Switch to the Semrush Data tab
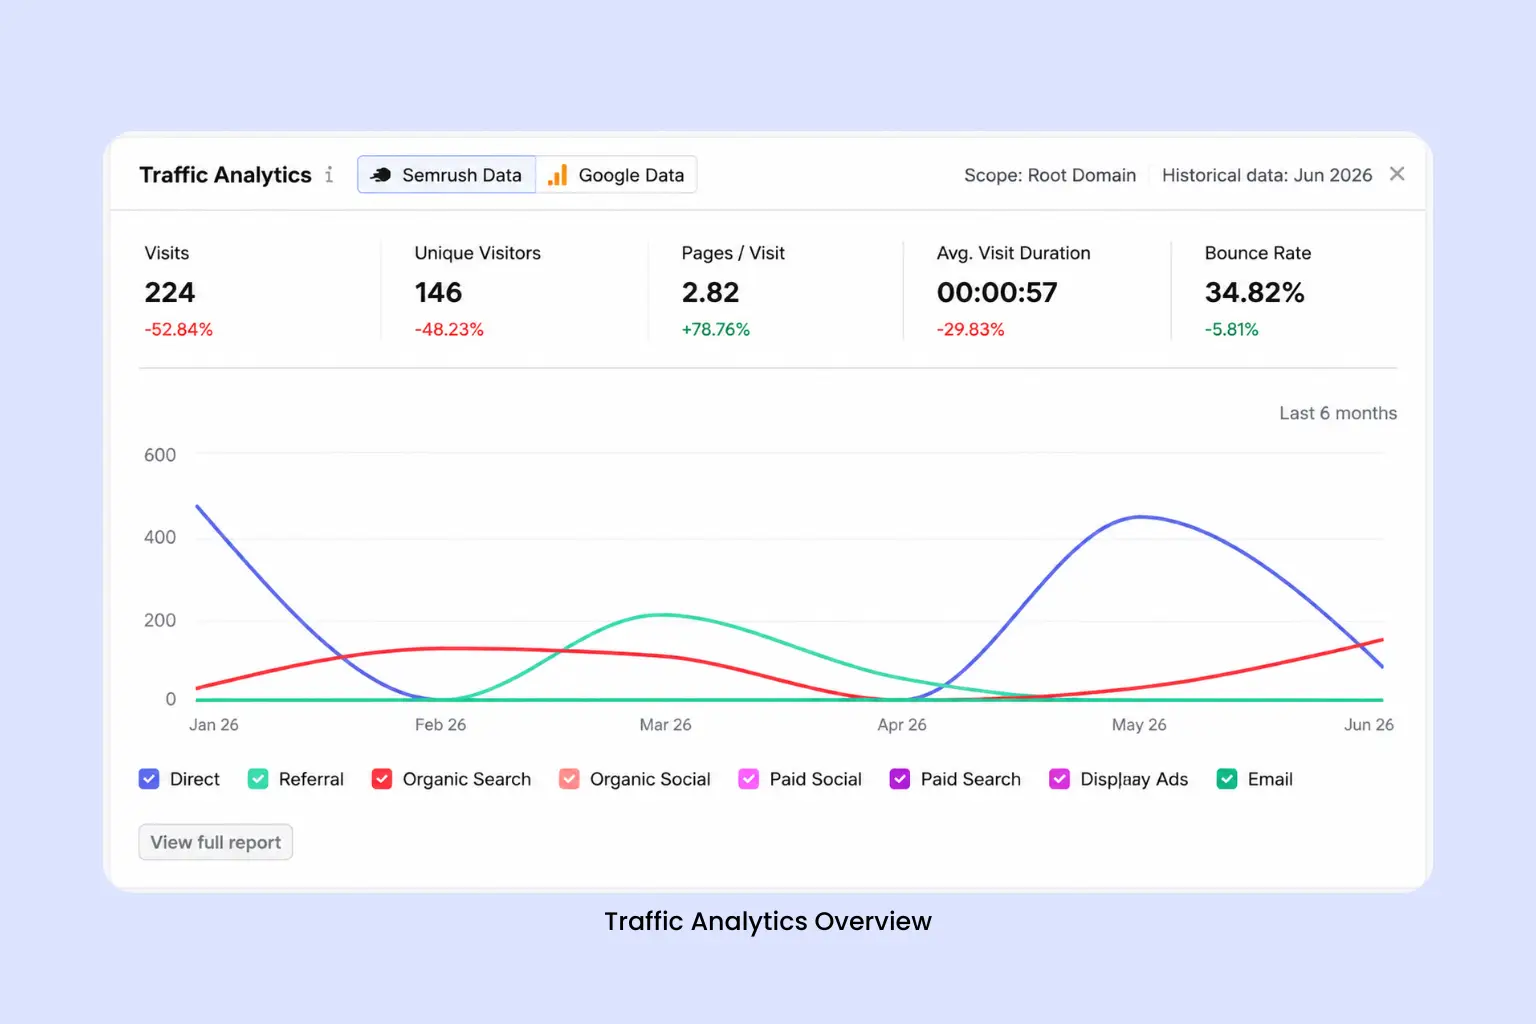This screenshot has width=1536, height=1024. pyautogui.click(x=446, y=175)
